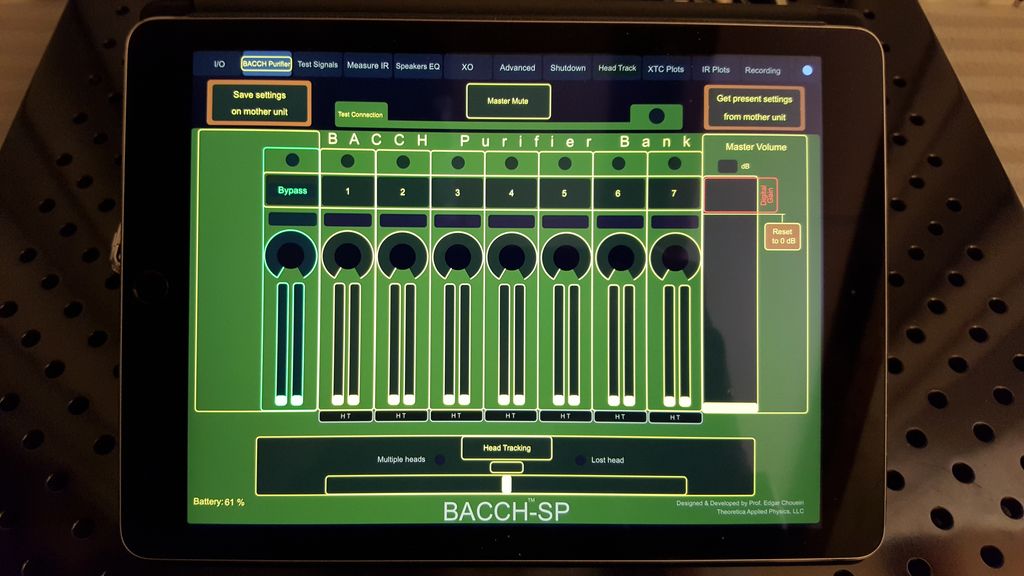This screenshot has height=576, width=1024.
Task: Click the indicator dot above filter 2
Action: [x=403, y=162]
